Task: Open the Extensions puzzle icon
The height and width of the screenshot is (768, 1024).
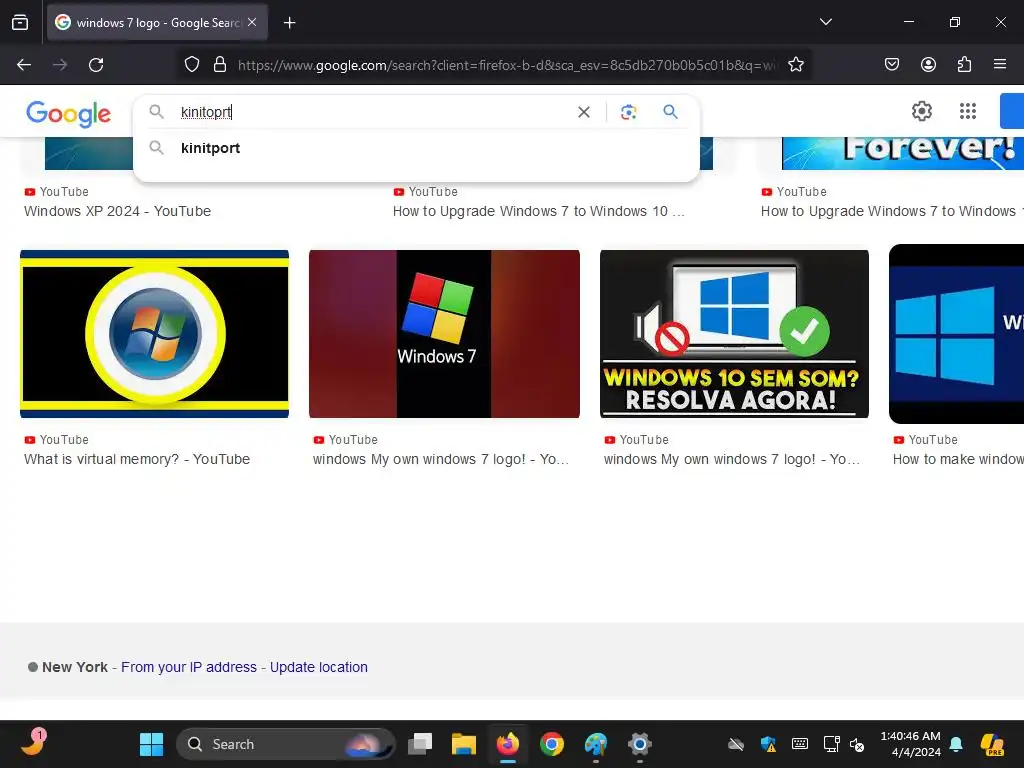Action: 964,64
